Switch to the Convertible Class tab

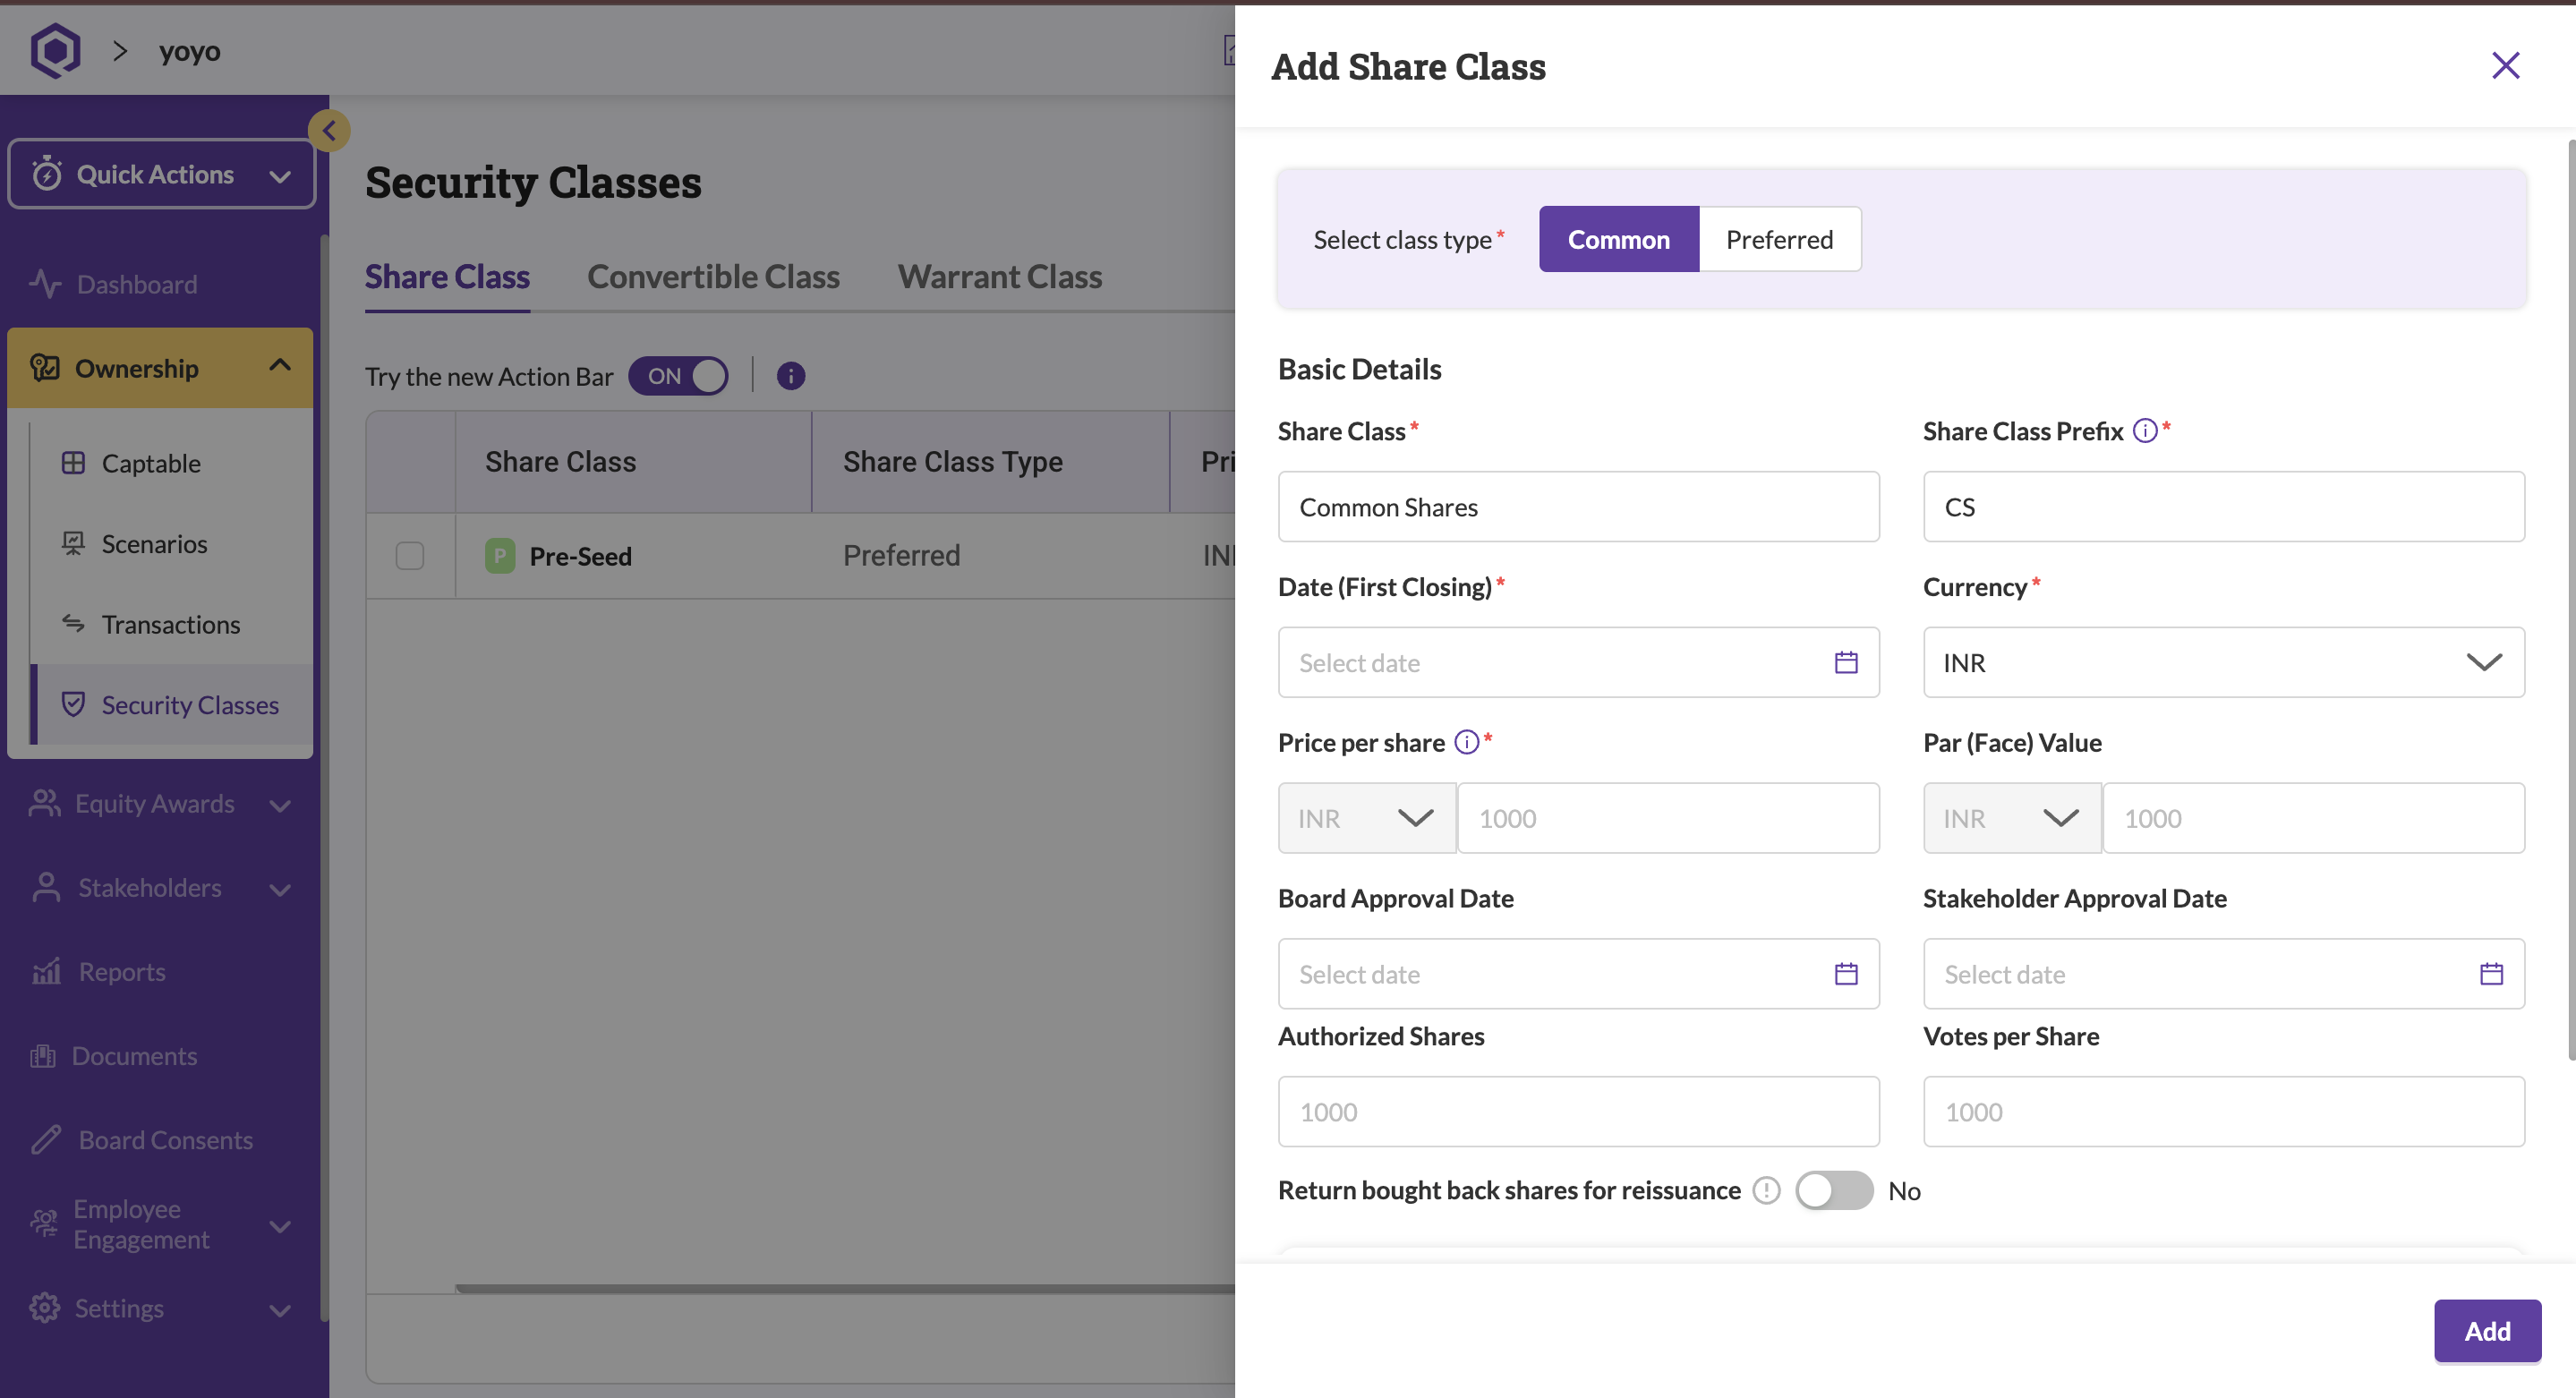[713, 277]
